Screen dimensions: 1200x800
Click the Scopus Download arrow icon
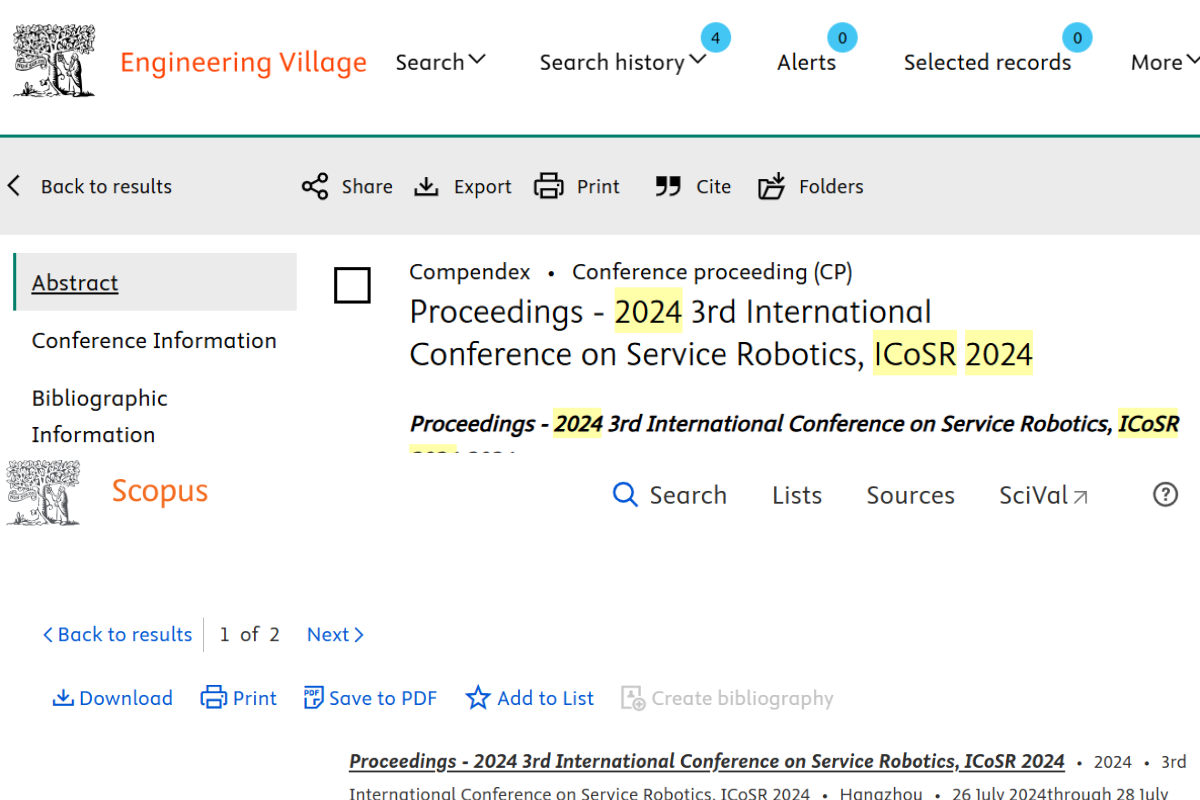(63, 698)
